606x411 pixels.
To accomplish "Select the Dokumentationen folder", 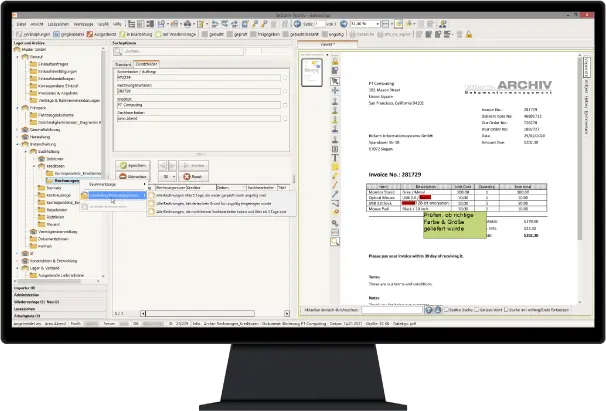I will (x=49, y=239).
